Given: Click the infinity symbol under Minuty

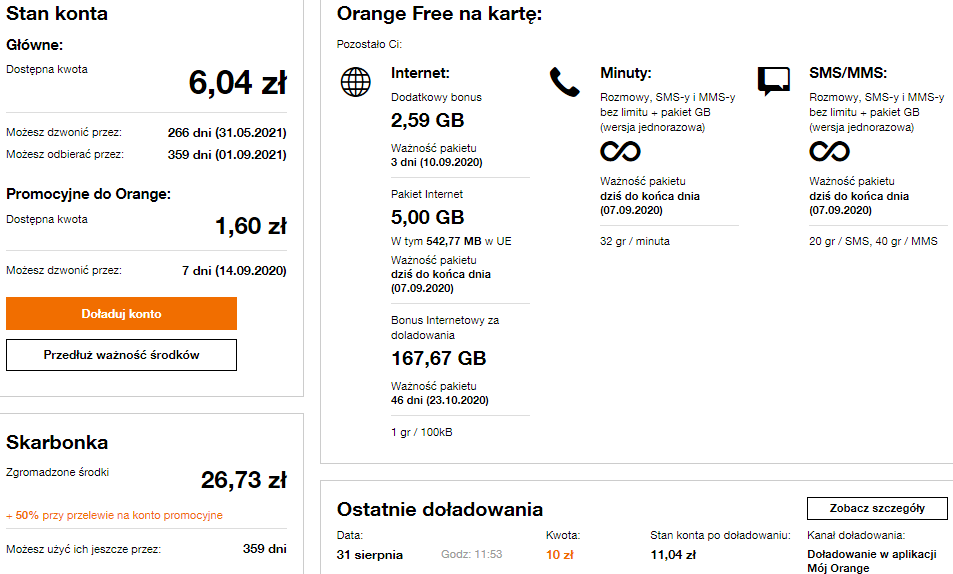Looking at the screenshot, I should point(620,152).
